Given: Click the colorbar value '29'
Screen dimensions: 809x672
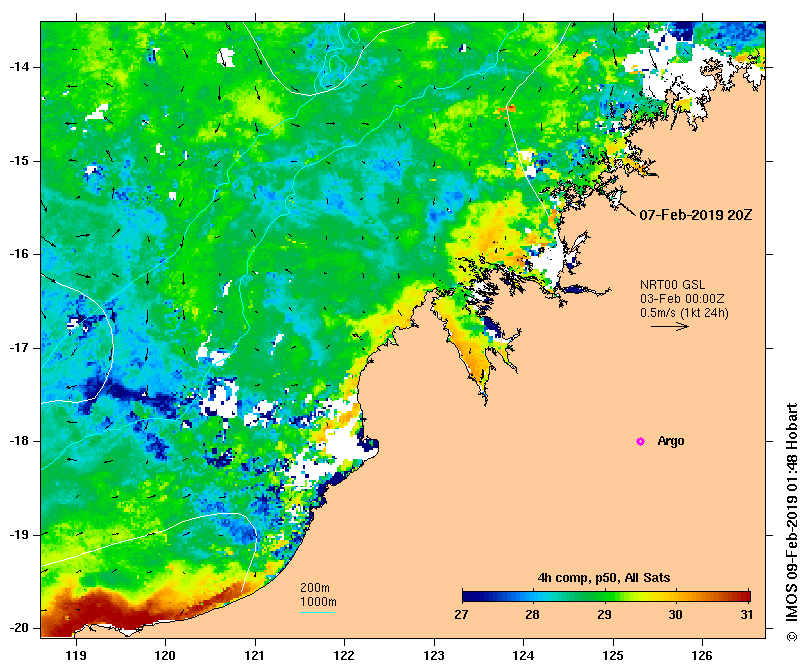Looking at the screenshot, I should point(605,615).
